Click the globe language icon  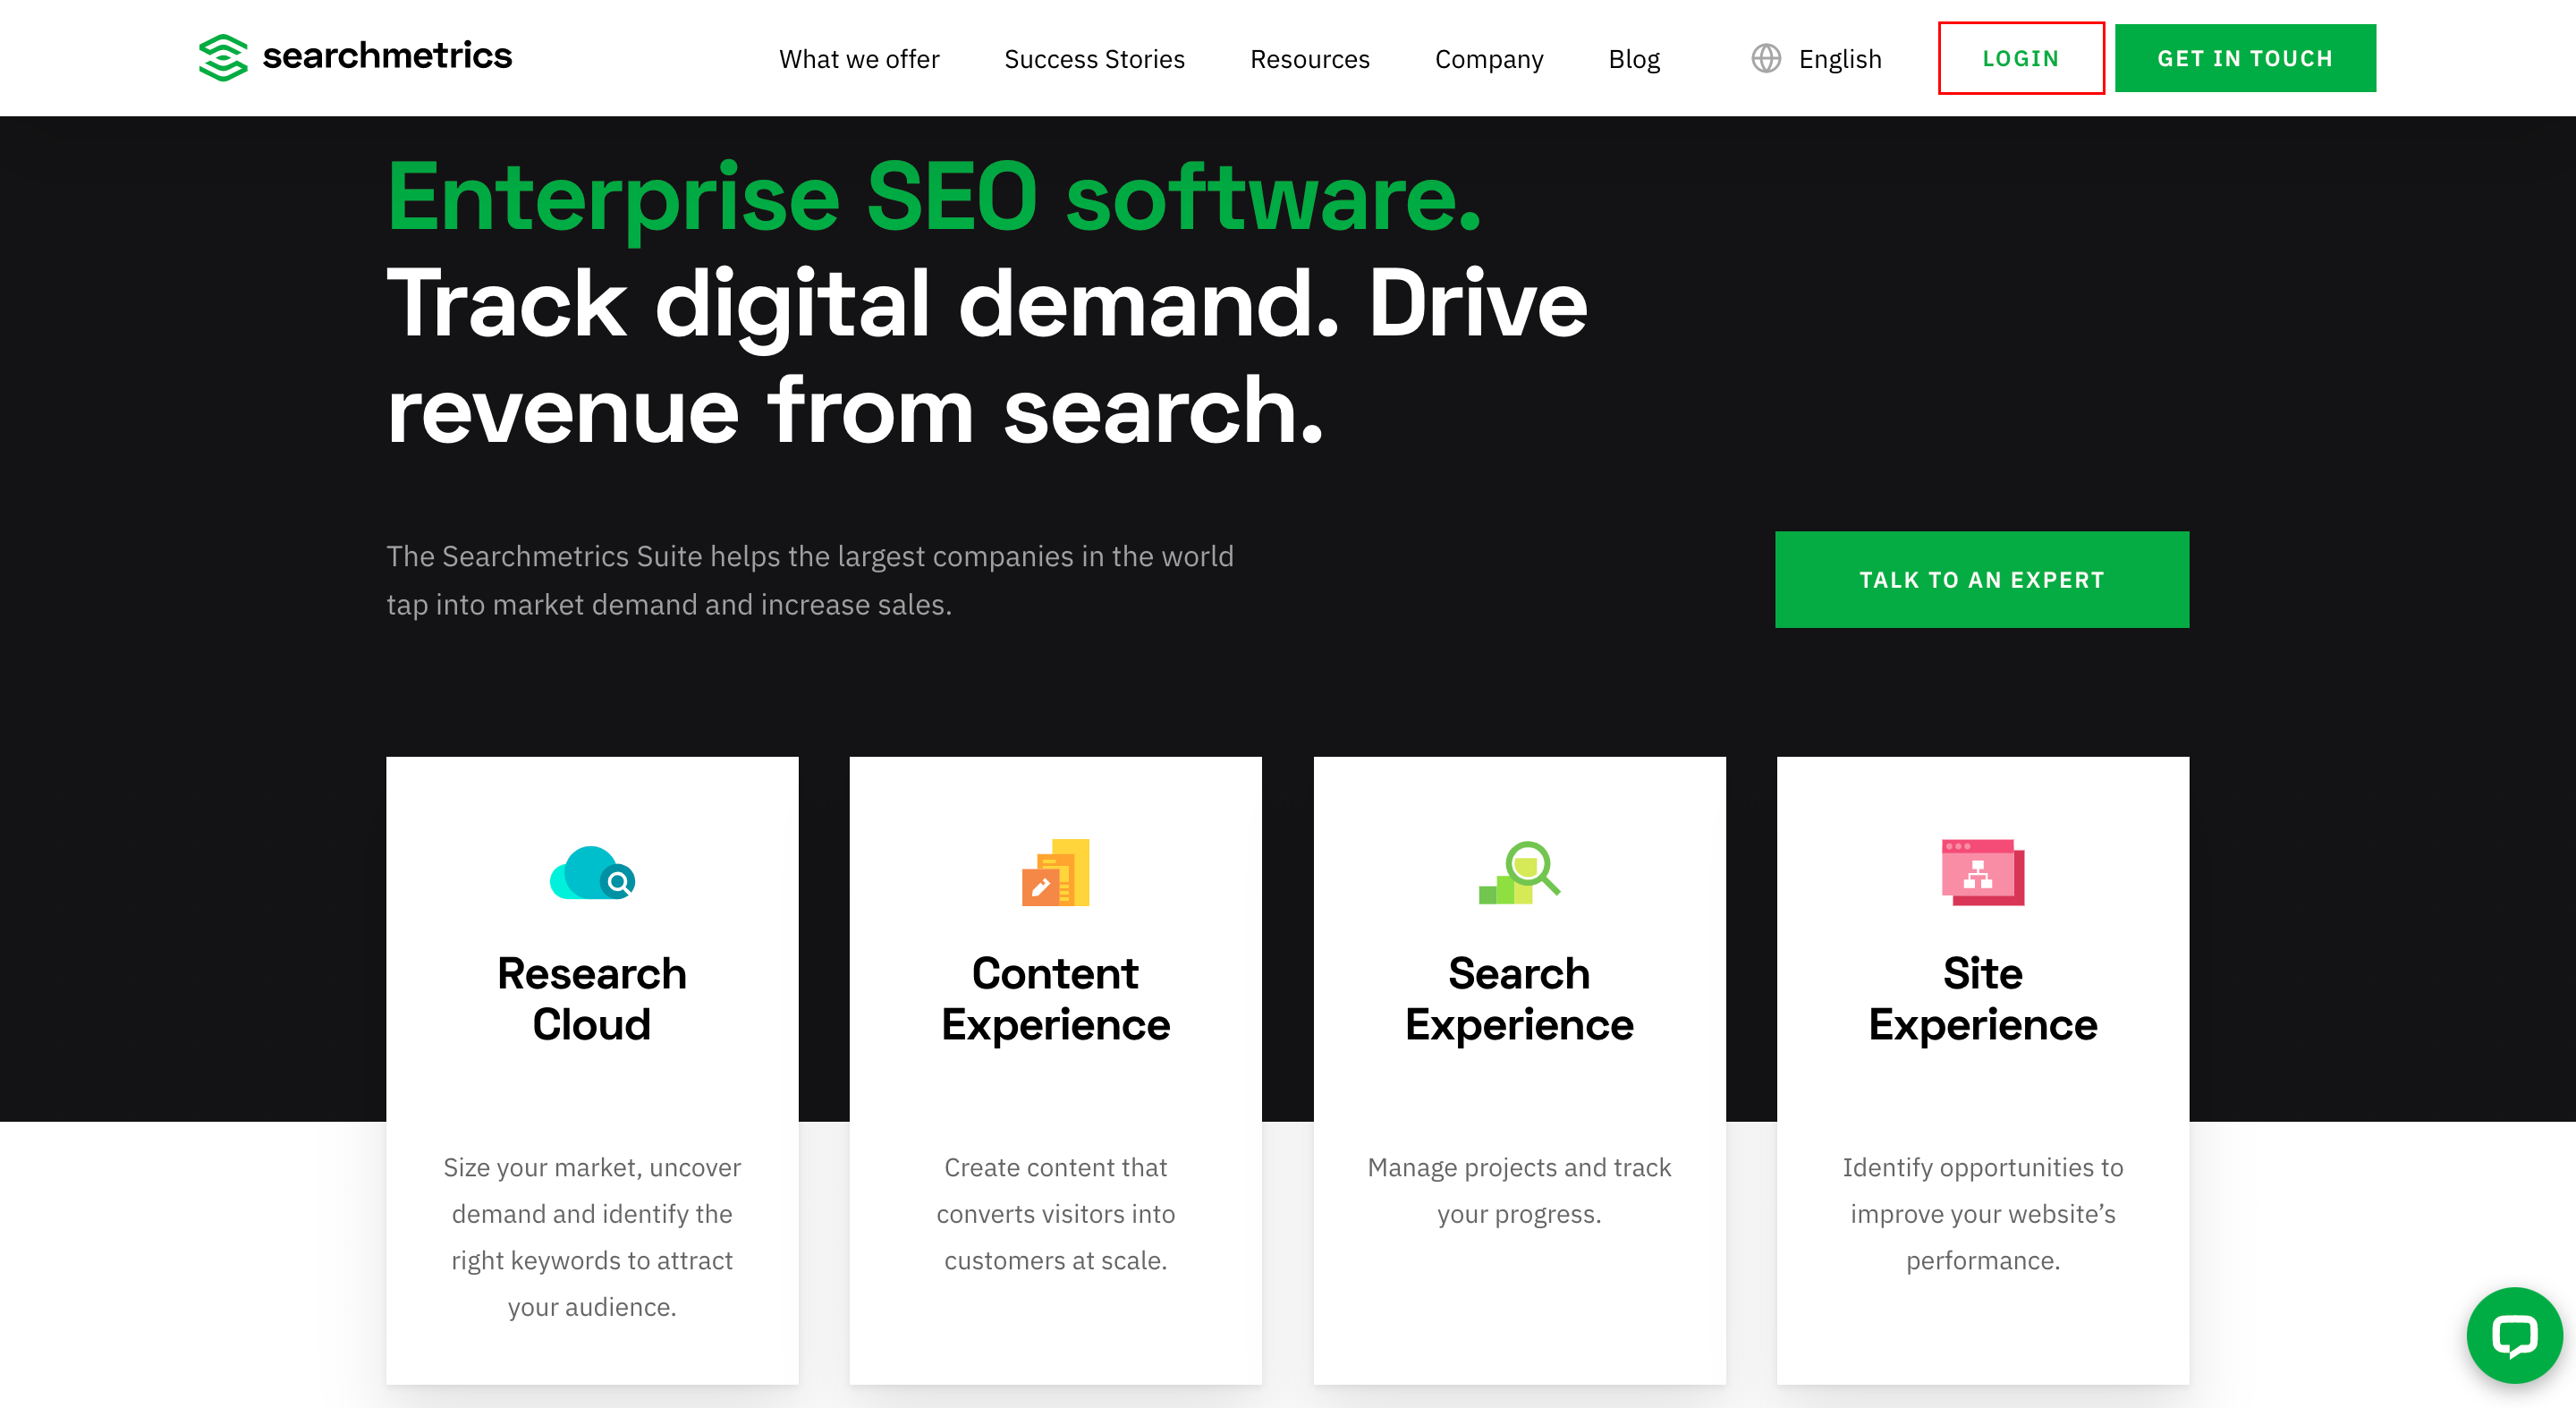click(1766, 58)
